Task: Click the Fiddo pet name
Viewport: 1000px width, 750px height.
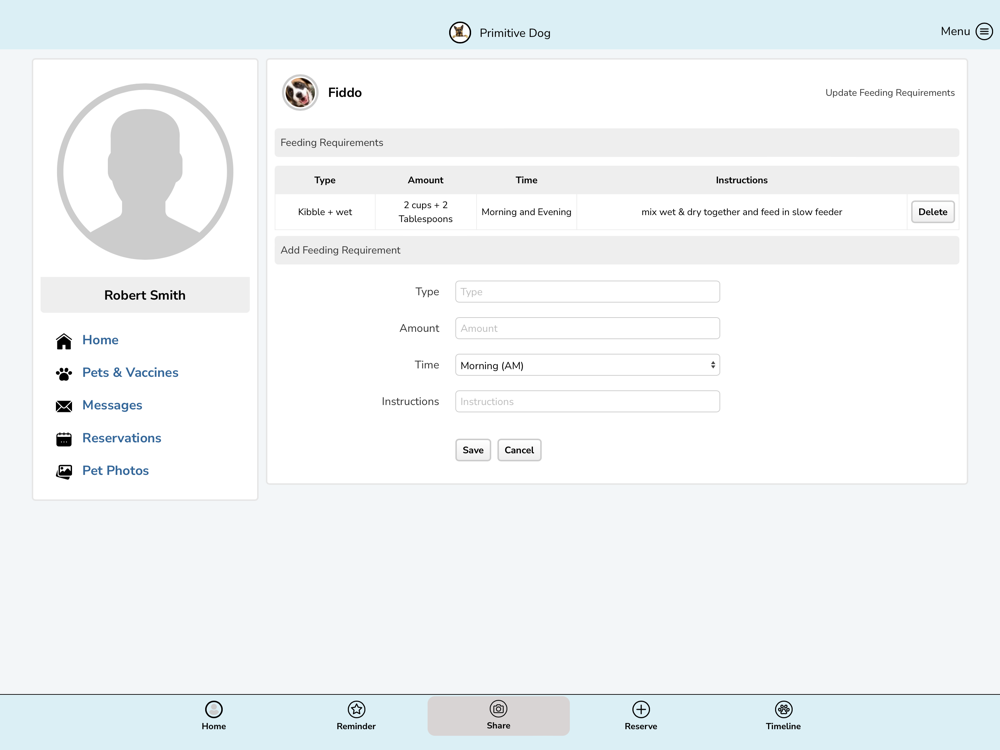Action: click(x=345, y=92)
